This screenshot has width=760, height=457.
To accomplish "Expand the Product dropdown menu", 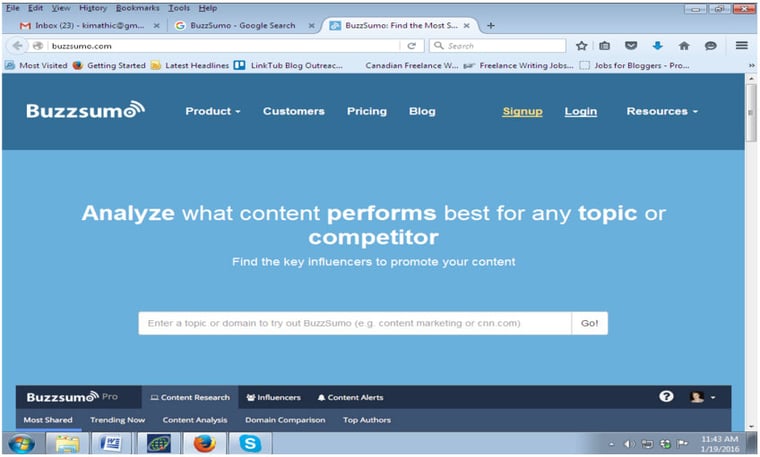I will [x=212, y=111].
